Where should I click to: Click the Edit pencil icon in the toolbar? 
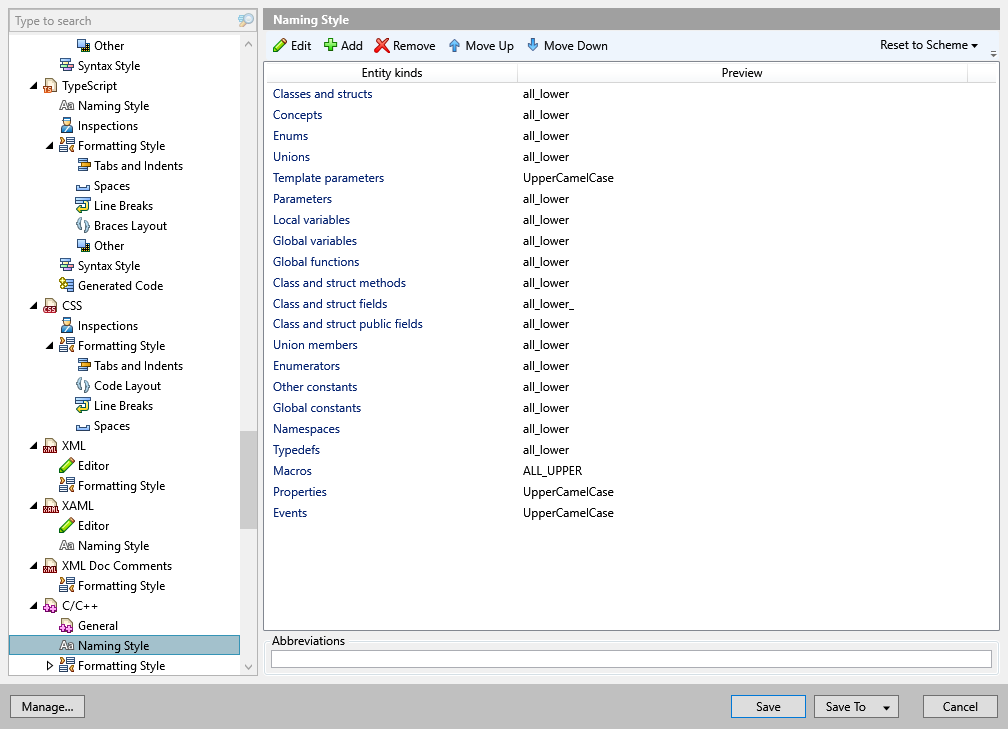tap(280, 45)
